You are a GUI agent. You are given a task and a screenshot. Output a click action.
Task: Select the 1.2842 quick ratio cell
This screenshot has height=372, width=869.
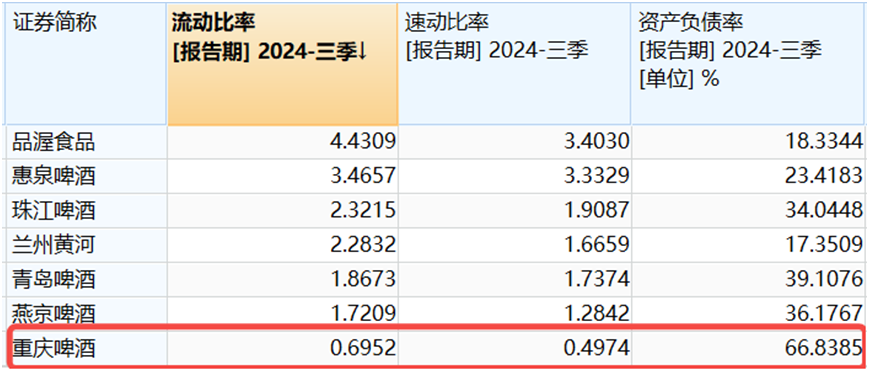pos(514,314)
